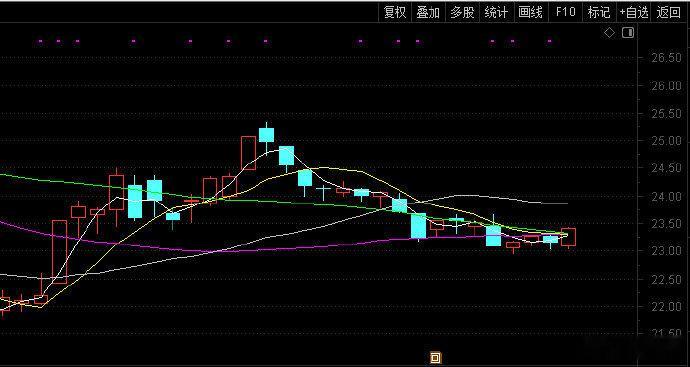690x367 pixels.
Task: Click the highest cyan candlestick near 25.50
Action: [x=266, y=135]
